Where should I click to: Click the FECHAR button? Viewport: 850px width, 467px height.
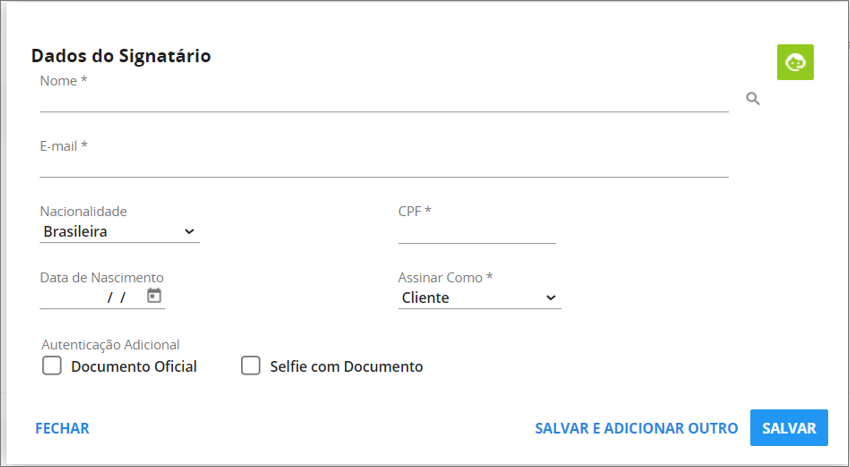pyautogui.click(x=62, y=428)
